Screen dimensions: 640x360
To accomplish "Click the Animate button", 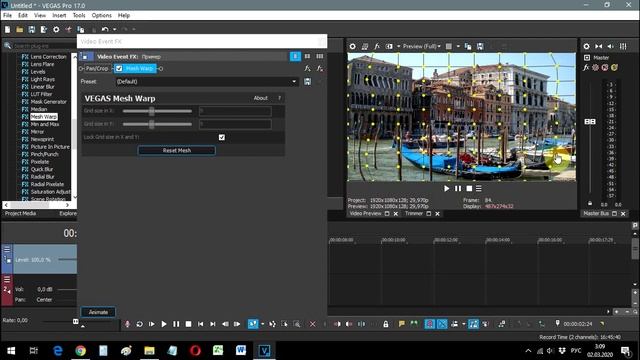I will click(x=98, y=312).
